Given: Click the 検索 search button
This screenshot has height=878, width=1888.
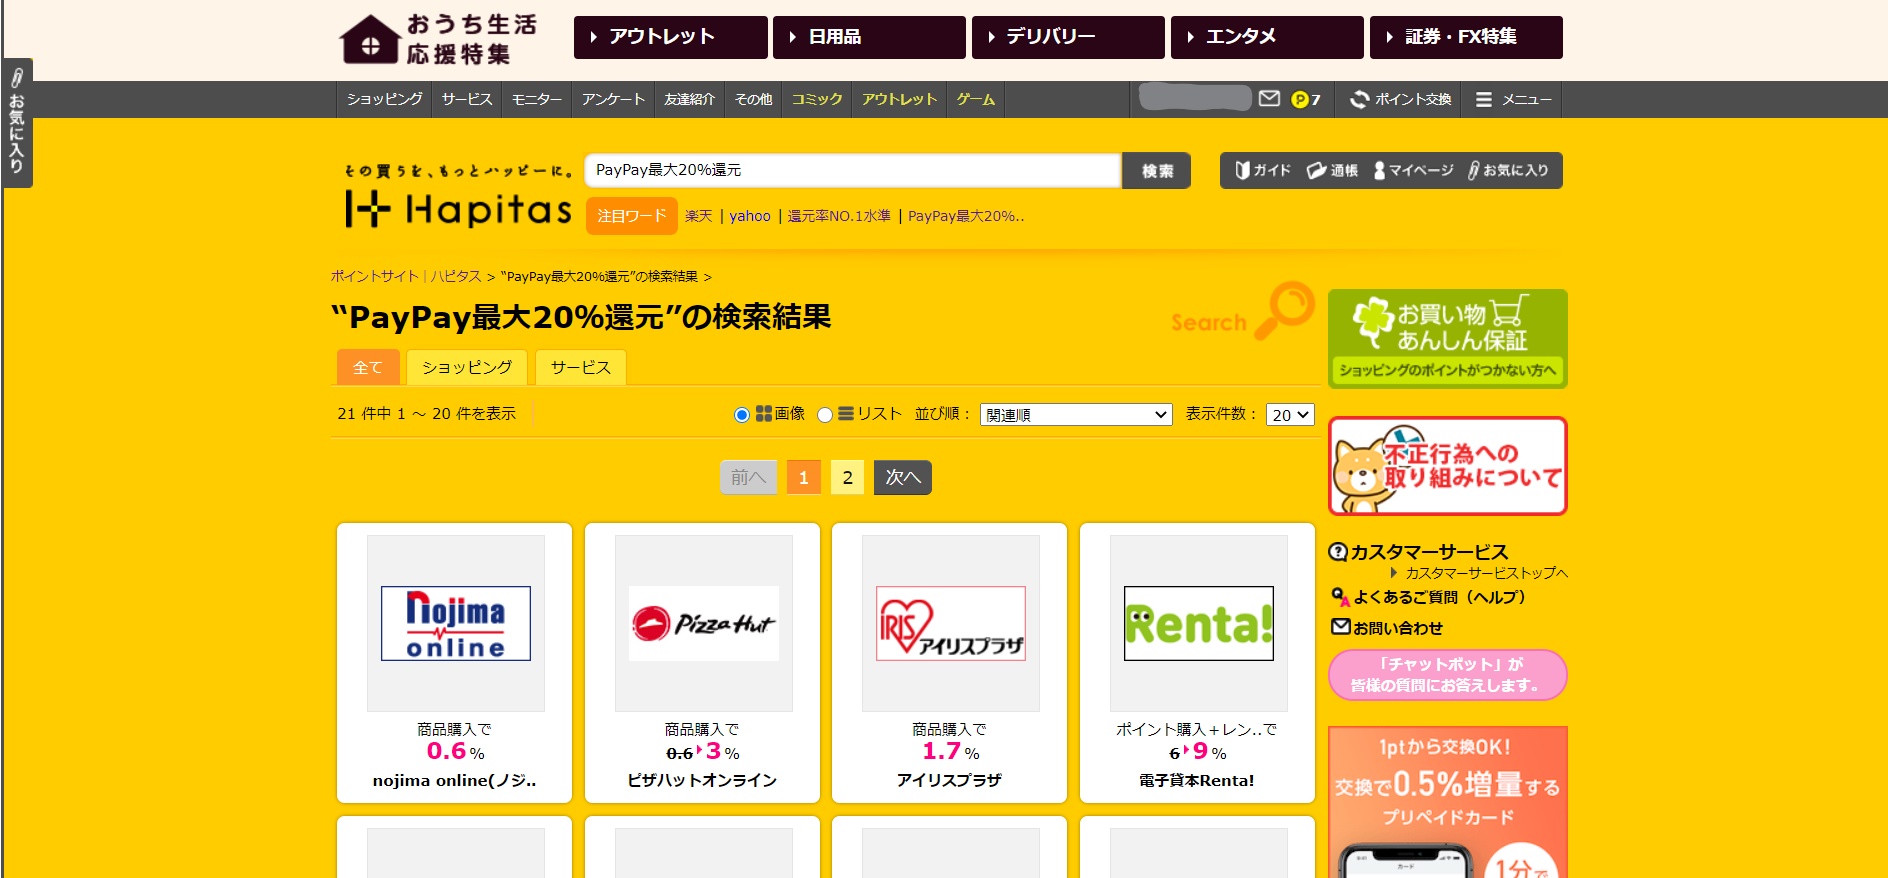Looking at the screenshot, I should point(1157,170).
